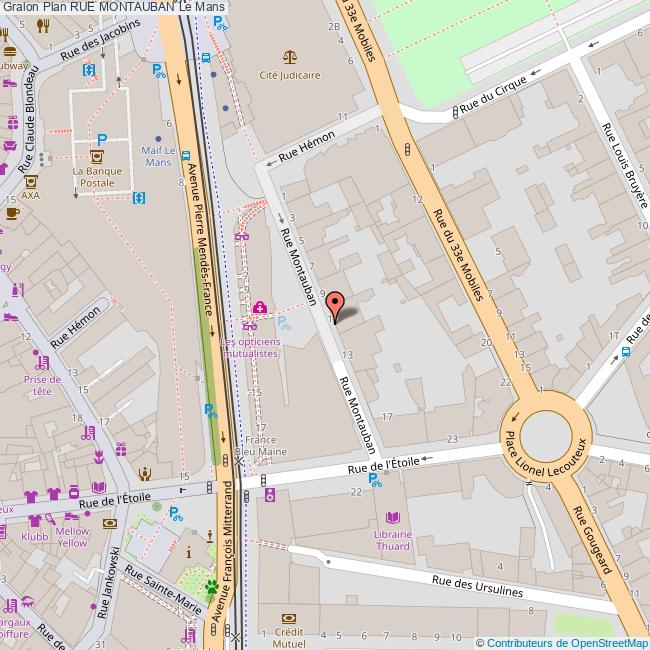Click the AXA office icon
Image resolution: width=650 pixels, height=650 pixels.
[x=31, y=182]
